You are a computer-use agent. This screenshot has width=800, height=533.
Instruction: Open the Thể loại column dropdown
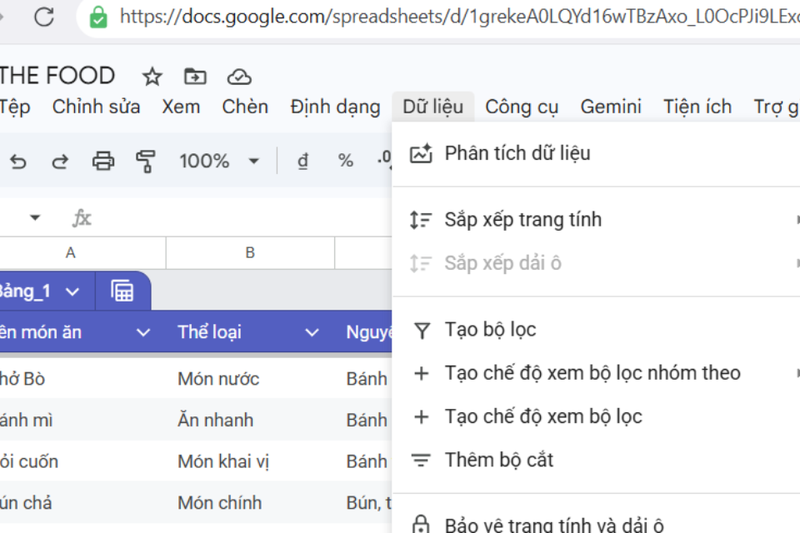tap(312, 333)
